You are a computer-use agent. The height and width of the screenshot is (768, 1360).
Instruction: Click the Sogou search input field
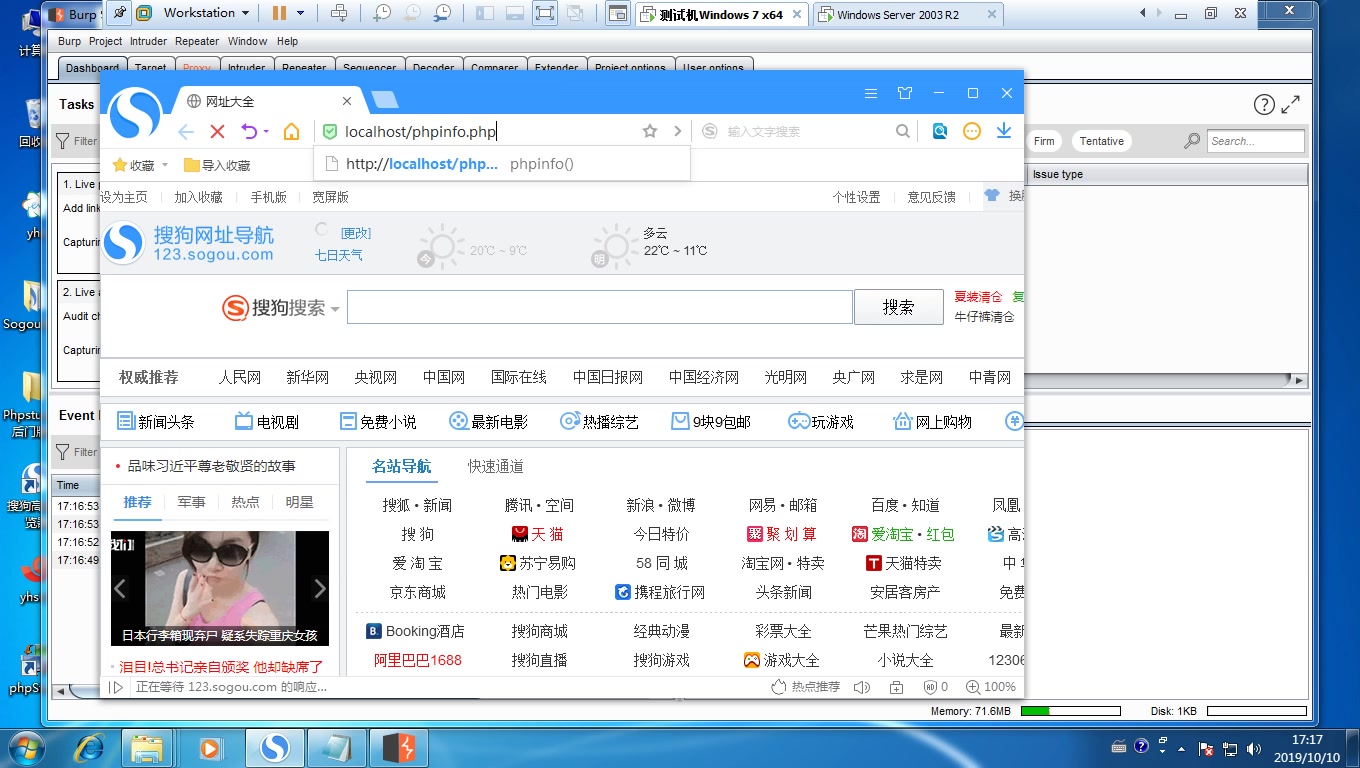click(x=600, y=307)
